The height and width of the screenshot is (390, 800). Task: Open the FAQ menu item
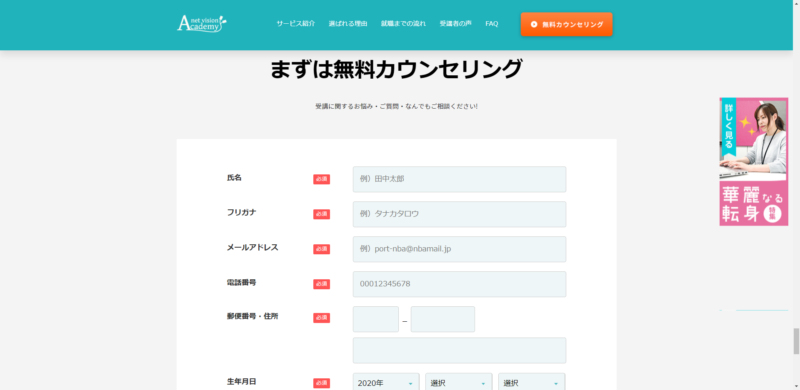coord(492,24)
